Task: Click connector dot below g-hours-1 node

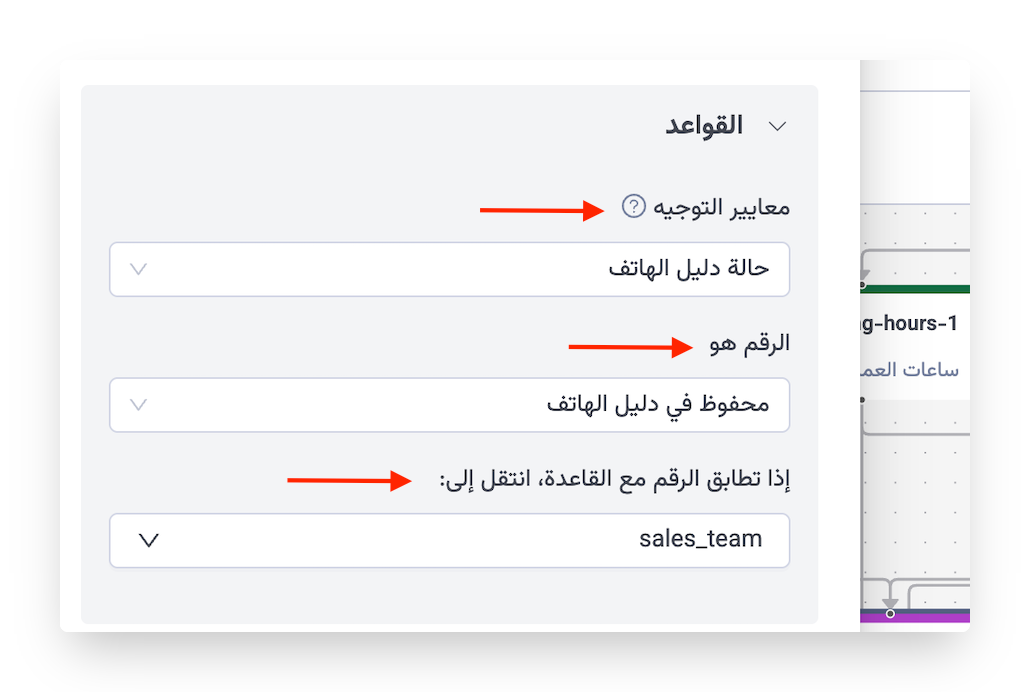Action: point(862,400)
